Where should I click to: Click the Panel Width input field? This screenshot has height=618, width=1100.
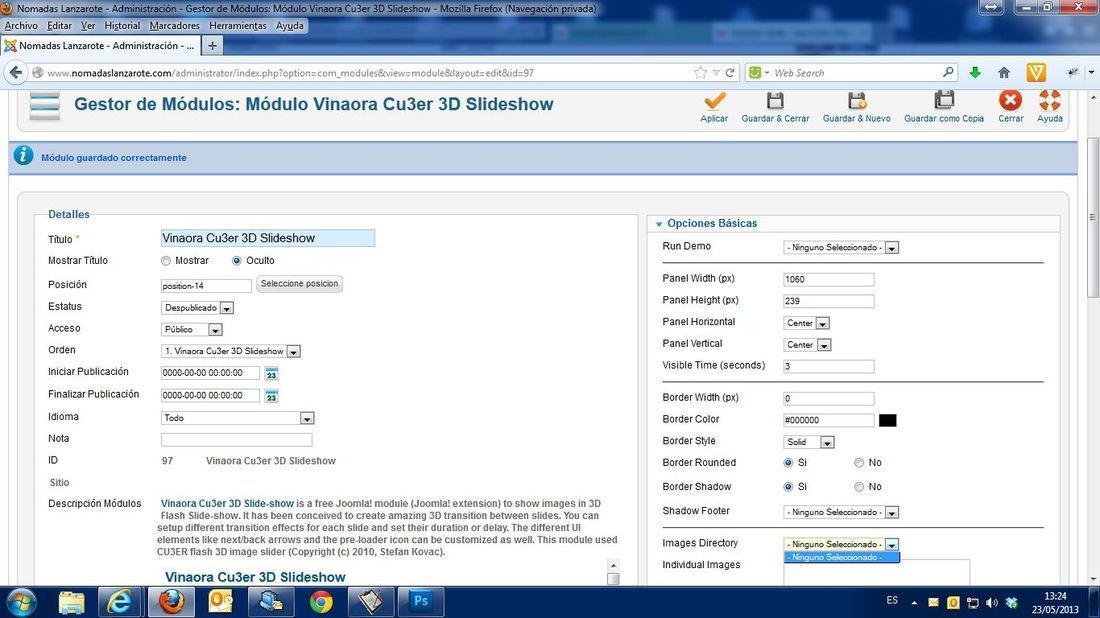(x=829, y=280)
